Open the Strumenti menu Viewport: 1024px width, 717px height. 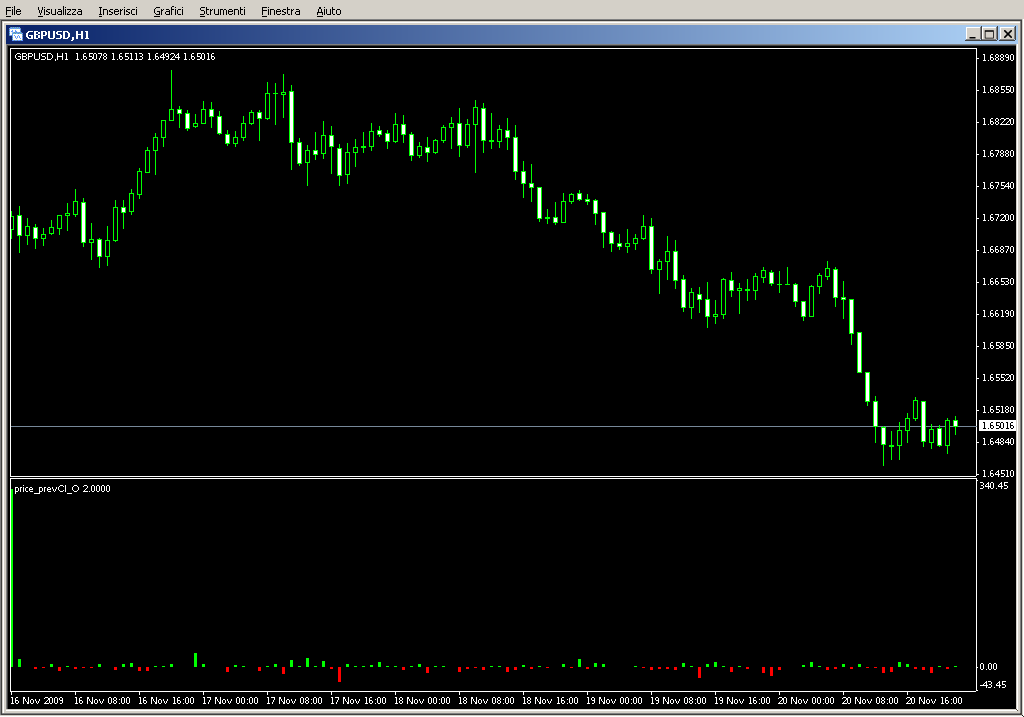click(222, 11)
